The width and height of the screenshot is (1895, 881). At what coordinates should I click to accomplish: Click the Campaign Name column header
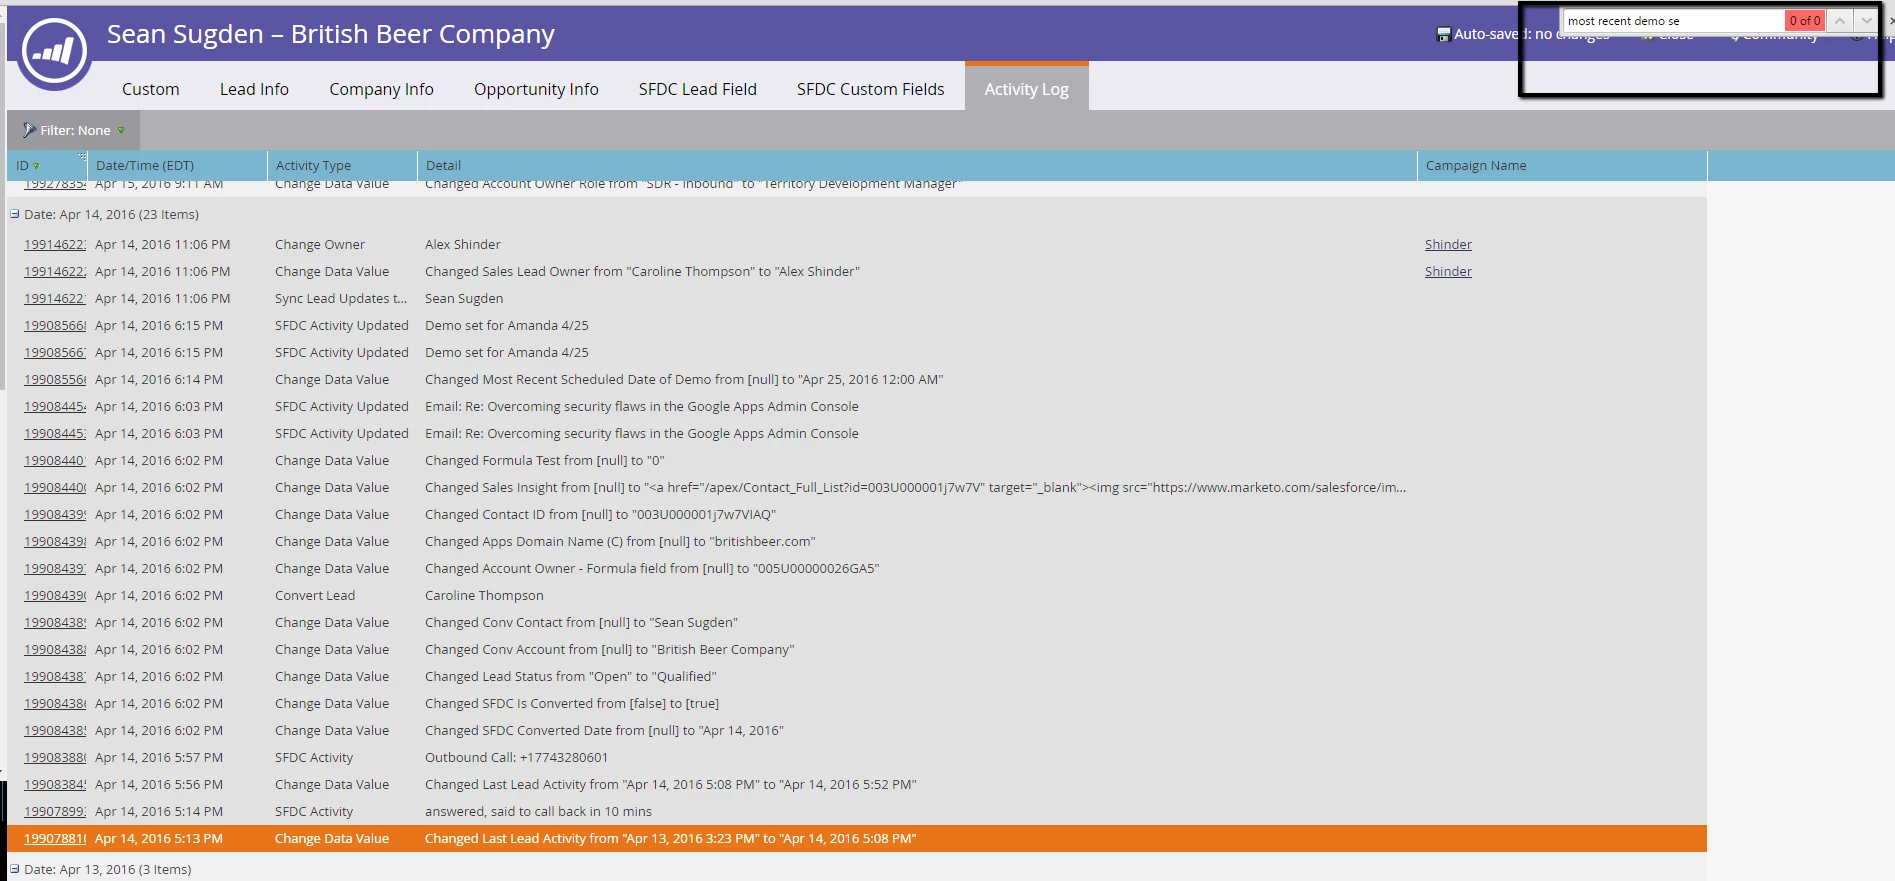click(1562, 165)
